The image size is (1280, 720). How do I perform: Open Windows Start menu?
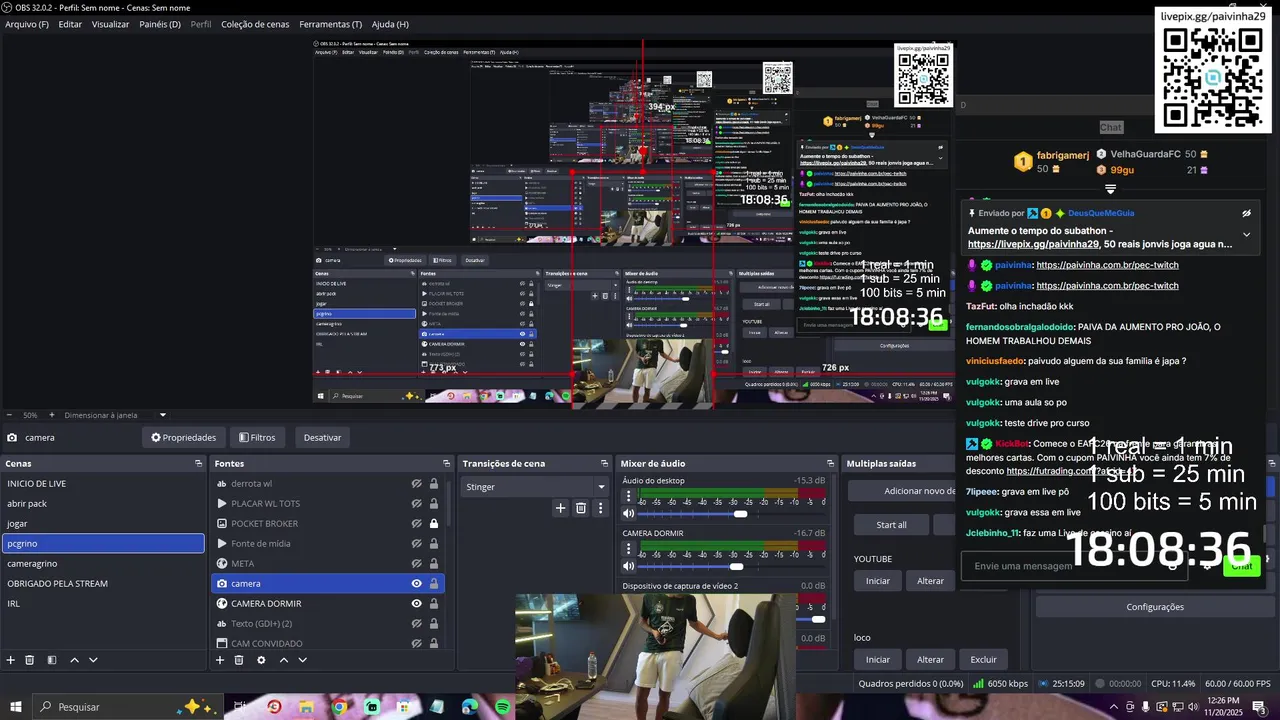[15, 707]
